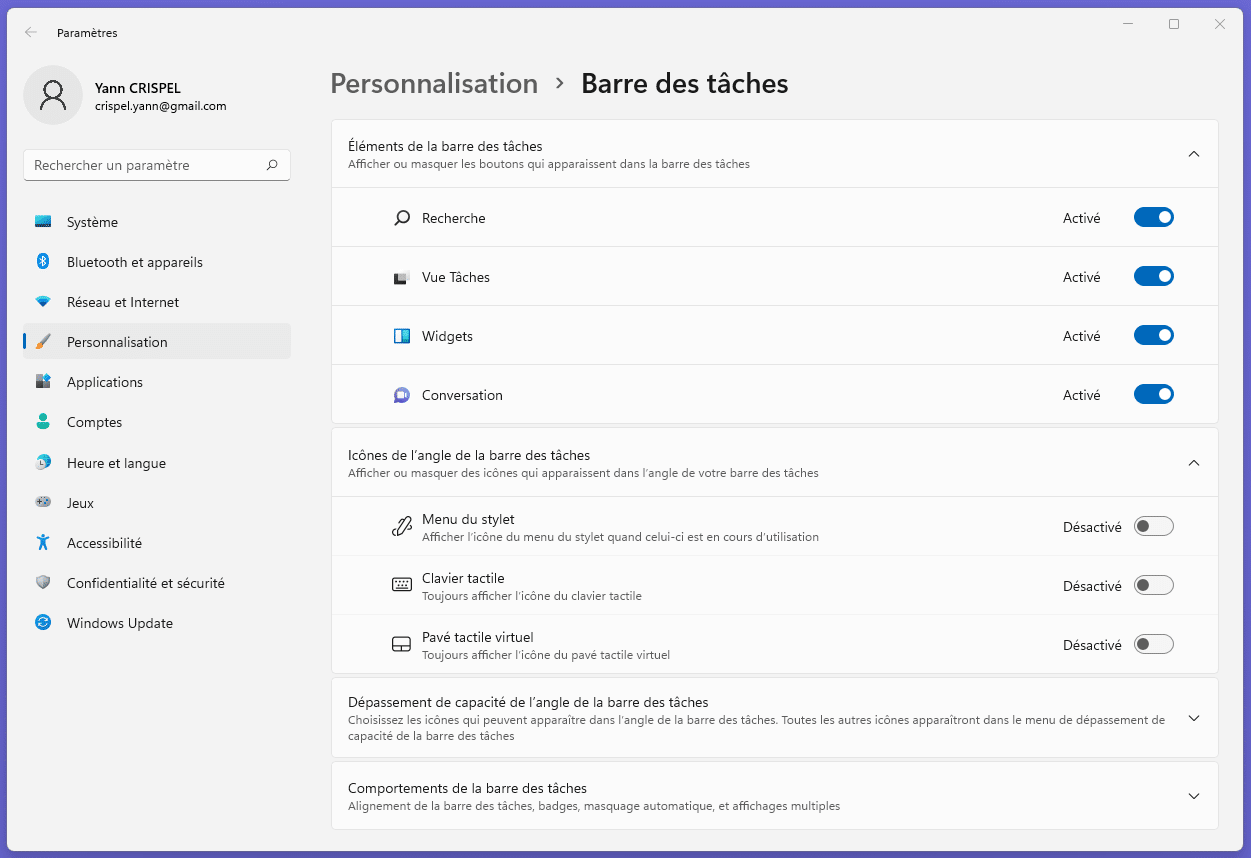
Task: Click the Confidentialité et sécurité shield icon
Action: pyautogui.click(x=43, y=583)
